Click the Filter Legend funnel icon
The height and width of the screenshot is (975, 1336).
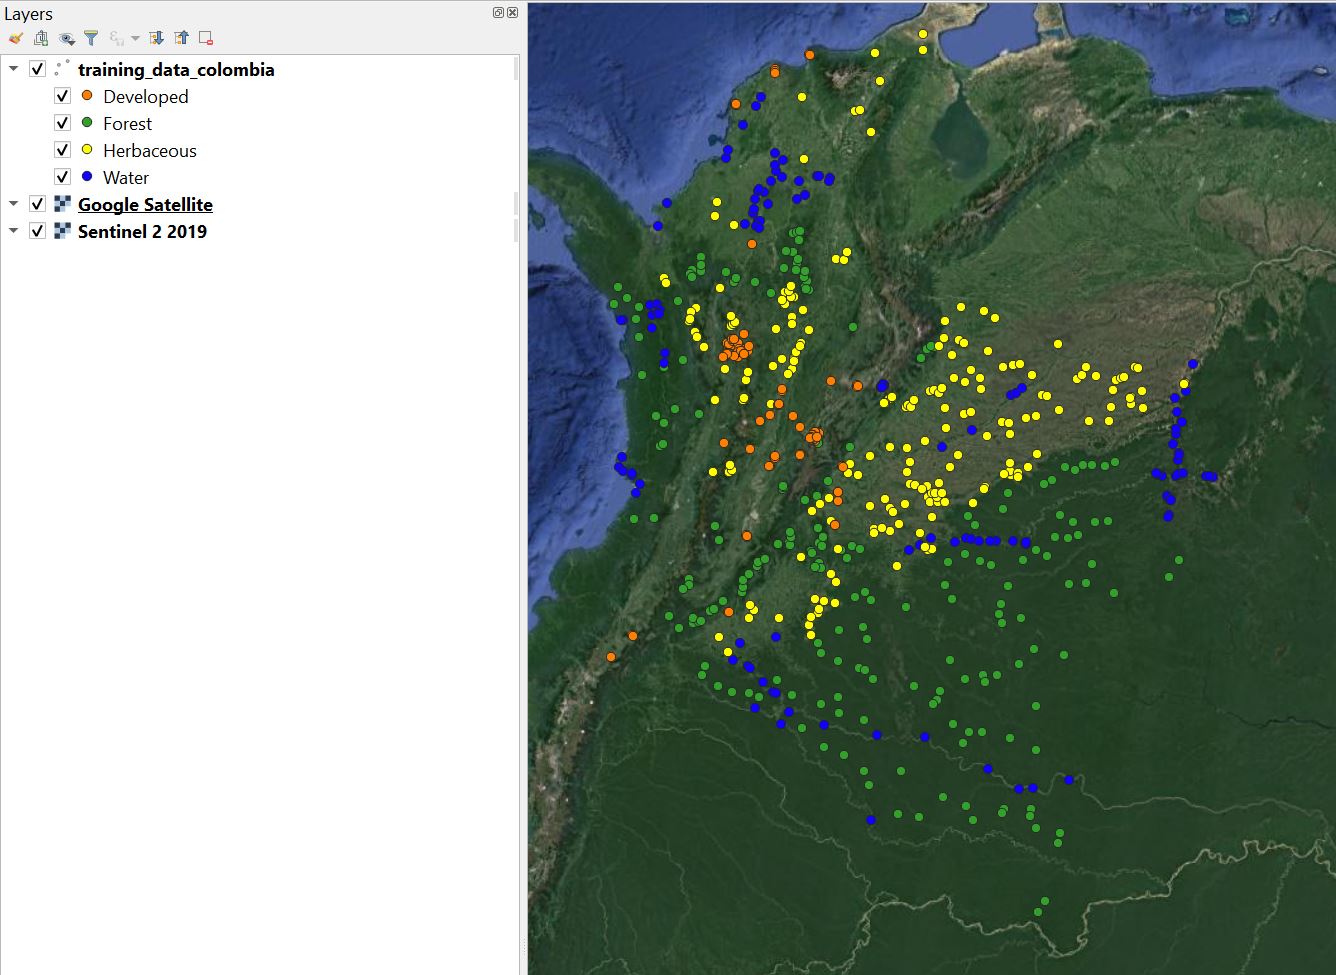pos(91,38)
